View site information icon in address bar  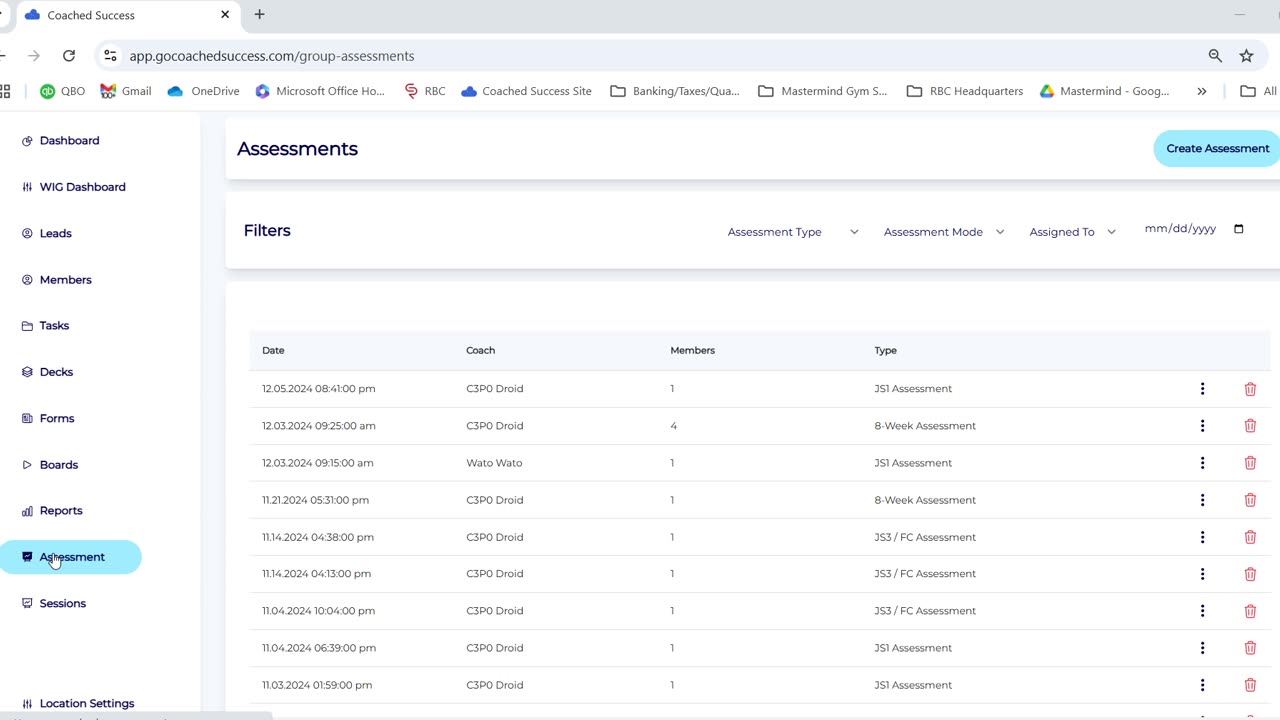click(110, 56)
